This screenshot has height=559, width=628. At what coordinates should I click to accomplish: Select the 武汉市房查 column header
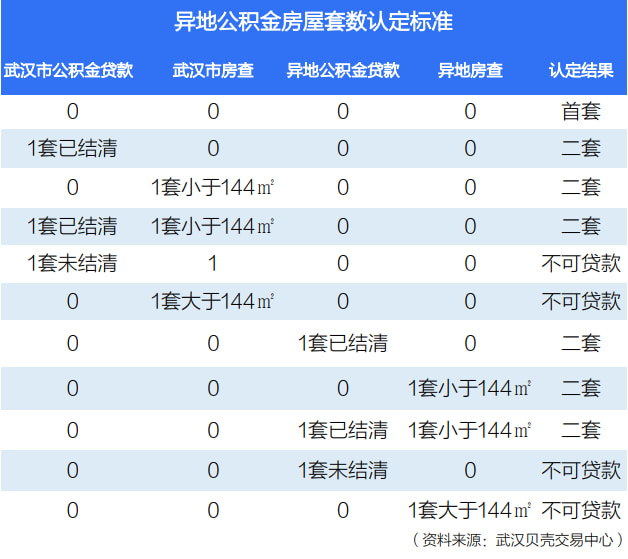coord(213,71)
